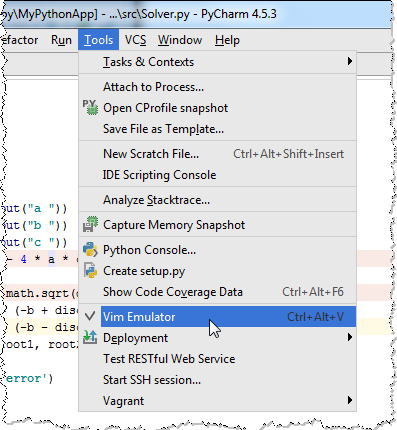Click code line with input "a "

pos(35,209)
